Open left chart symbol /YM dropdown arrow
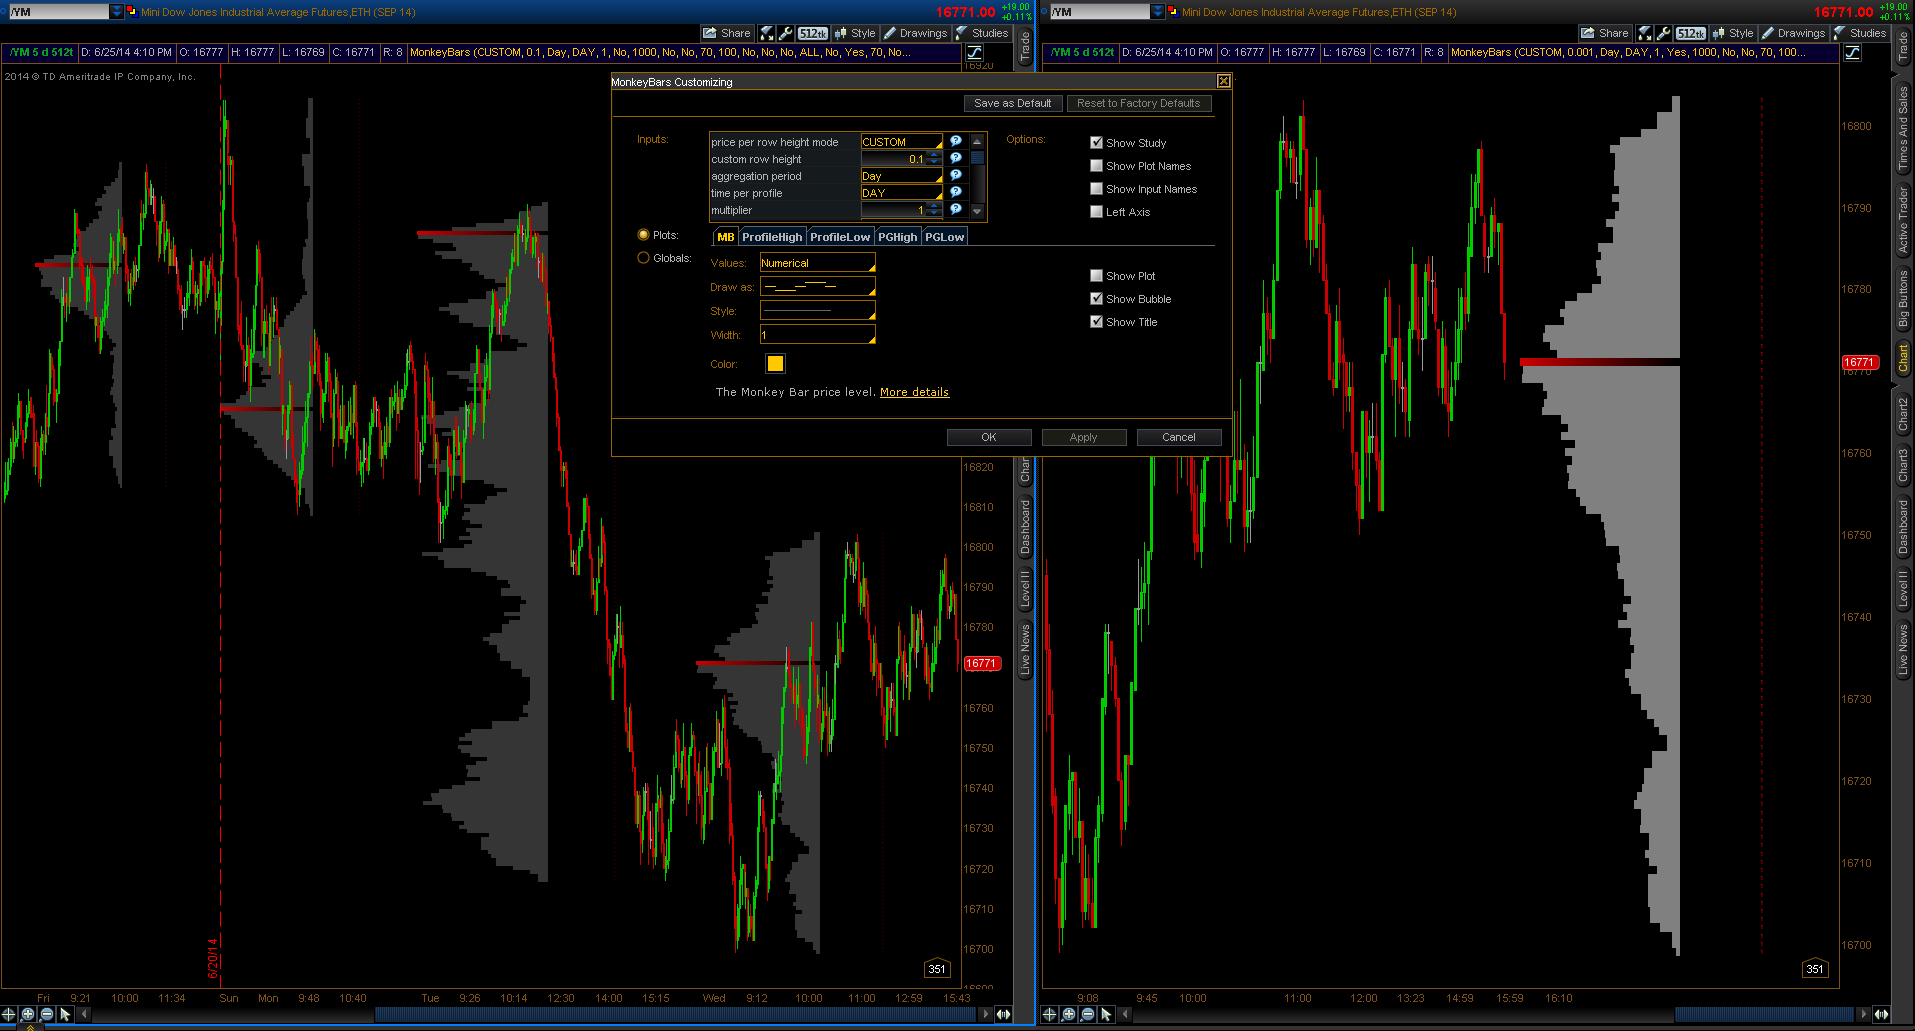The height and width of the screenshot is (1031, 1915). click(x=117, y=12)
